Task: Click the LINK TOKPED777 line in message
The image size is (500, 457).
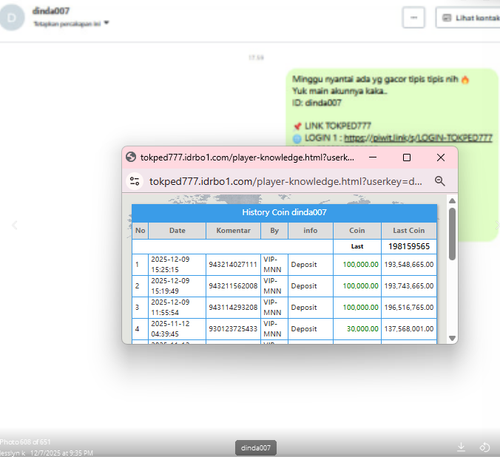Action: 332,126
